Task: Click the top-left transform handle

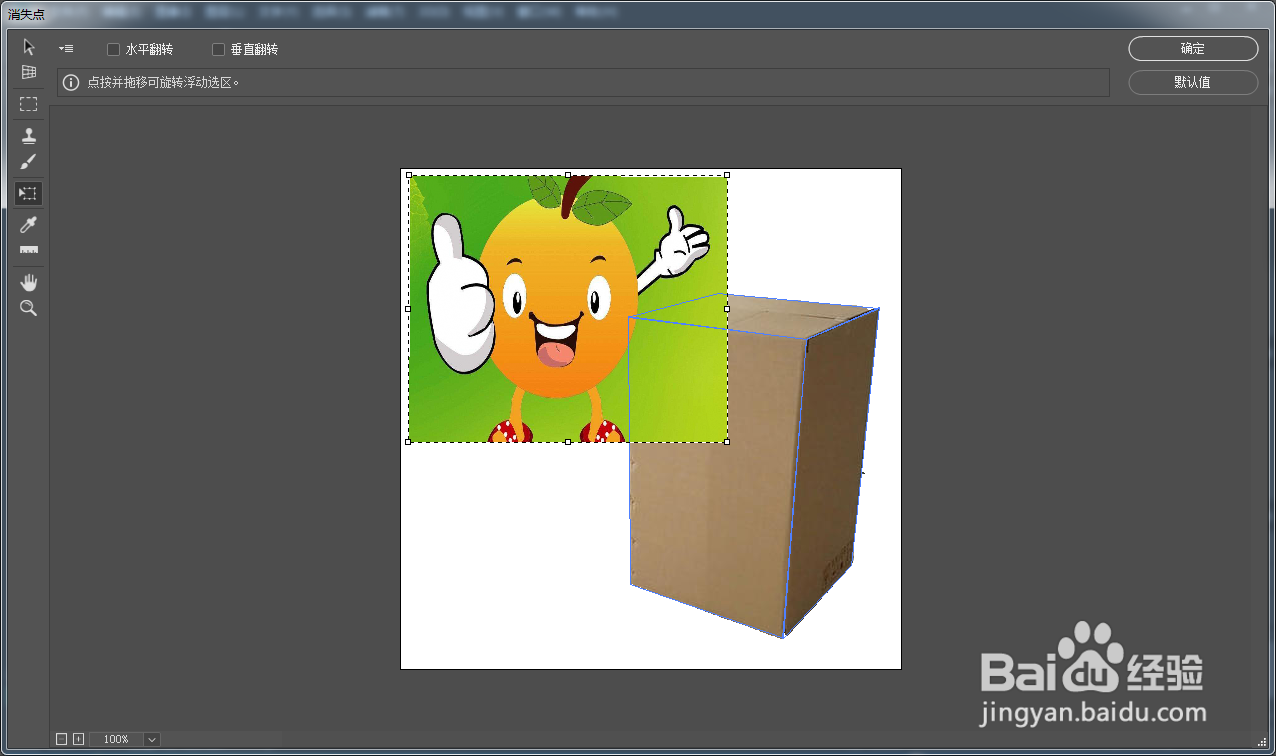Action: [409, 175]
